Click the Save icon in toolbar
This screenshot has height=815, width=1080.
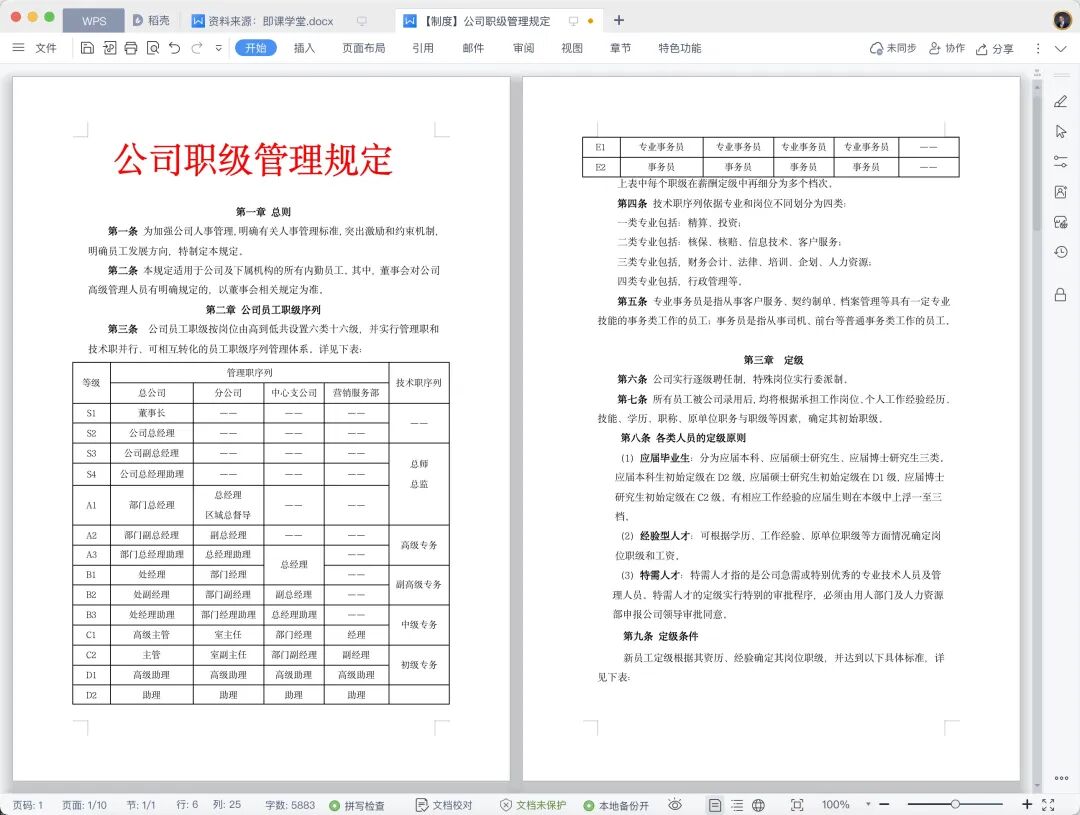[x=87, y=48]
